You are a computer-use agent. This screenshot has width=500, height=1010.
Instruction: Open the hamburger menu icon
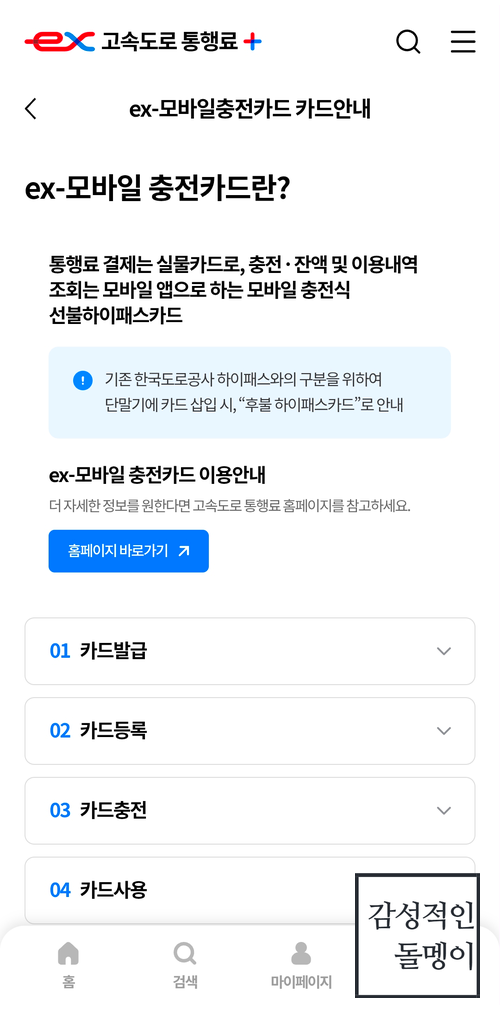[463, 42]
